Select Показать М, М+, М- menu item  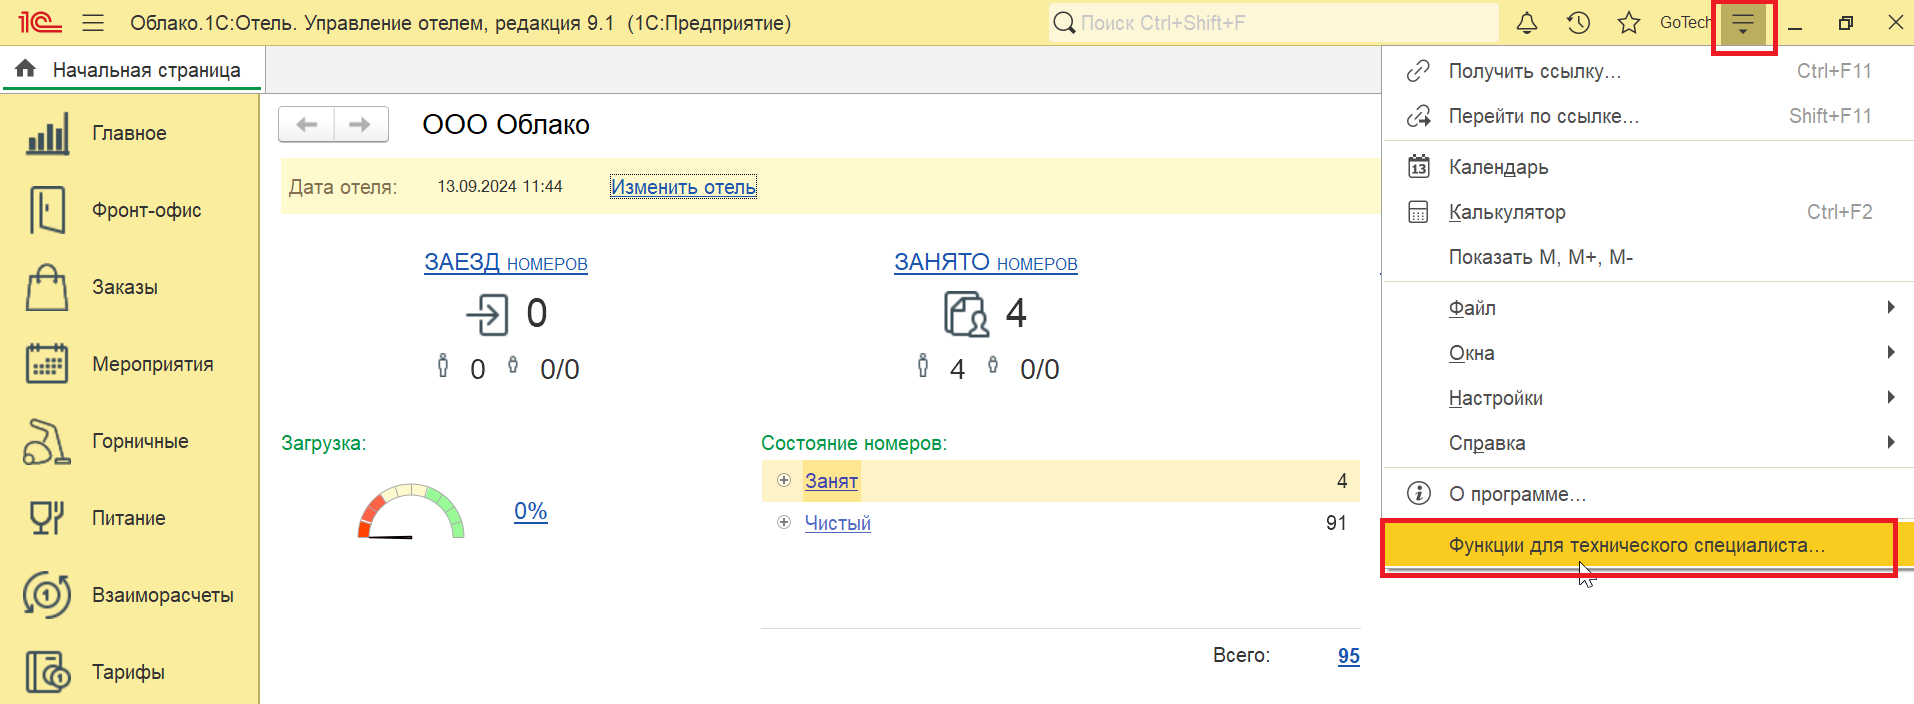(x=1647, y=257)
